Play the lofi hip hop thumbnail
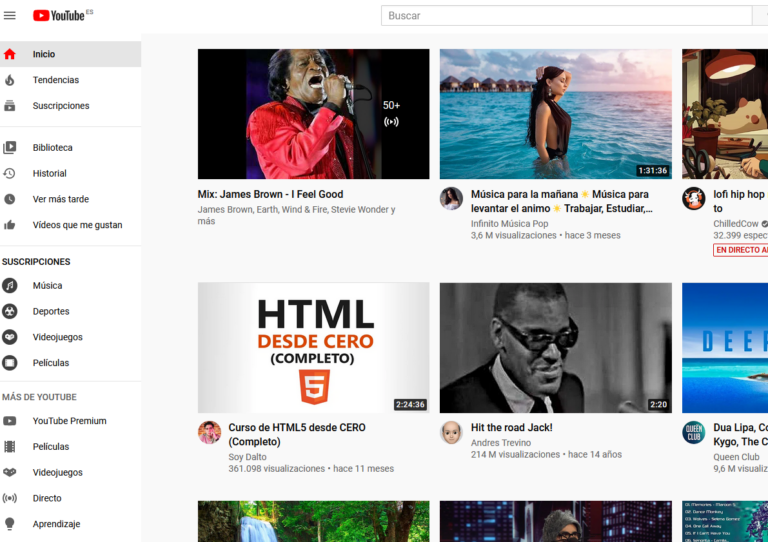The image size is (768, 542). pos(725,114)
